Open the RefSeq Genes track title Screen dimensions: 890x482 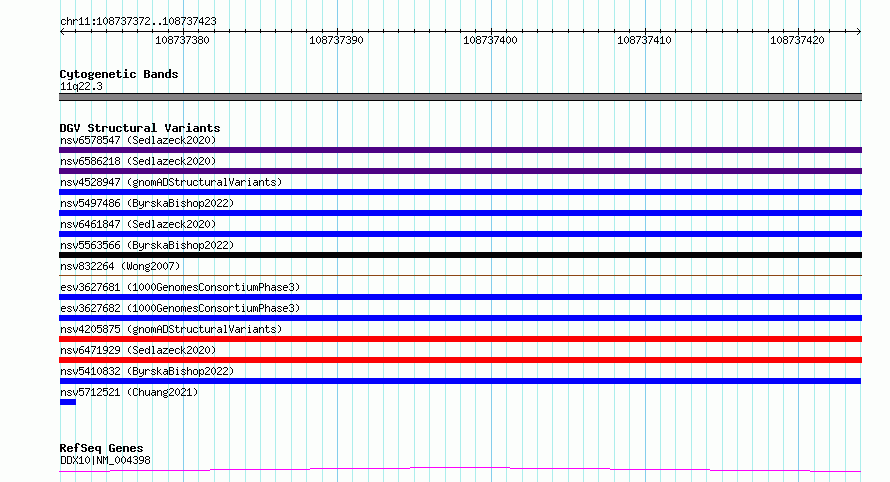click(101, 448)
